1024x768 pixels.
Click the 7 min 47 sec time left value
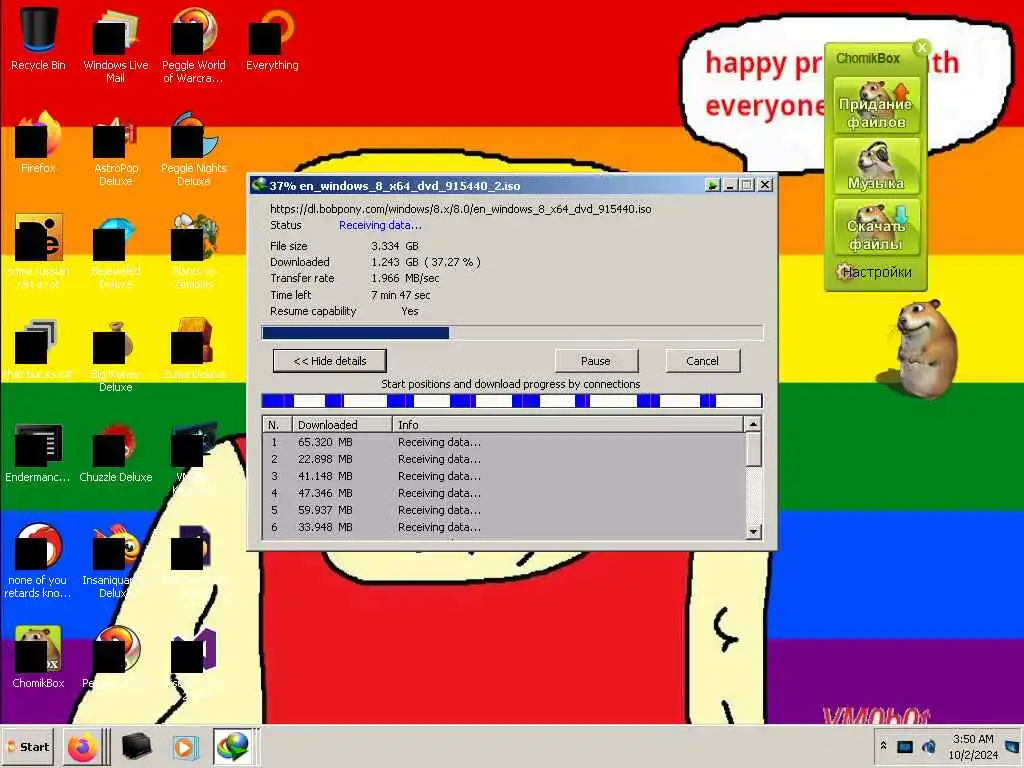coord(400,295)
